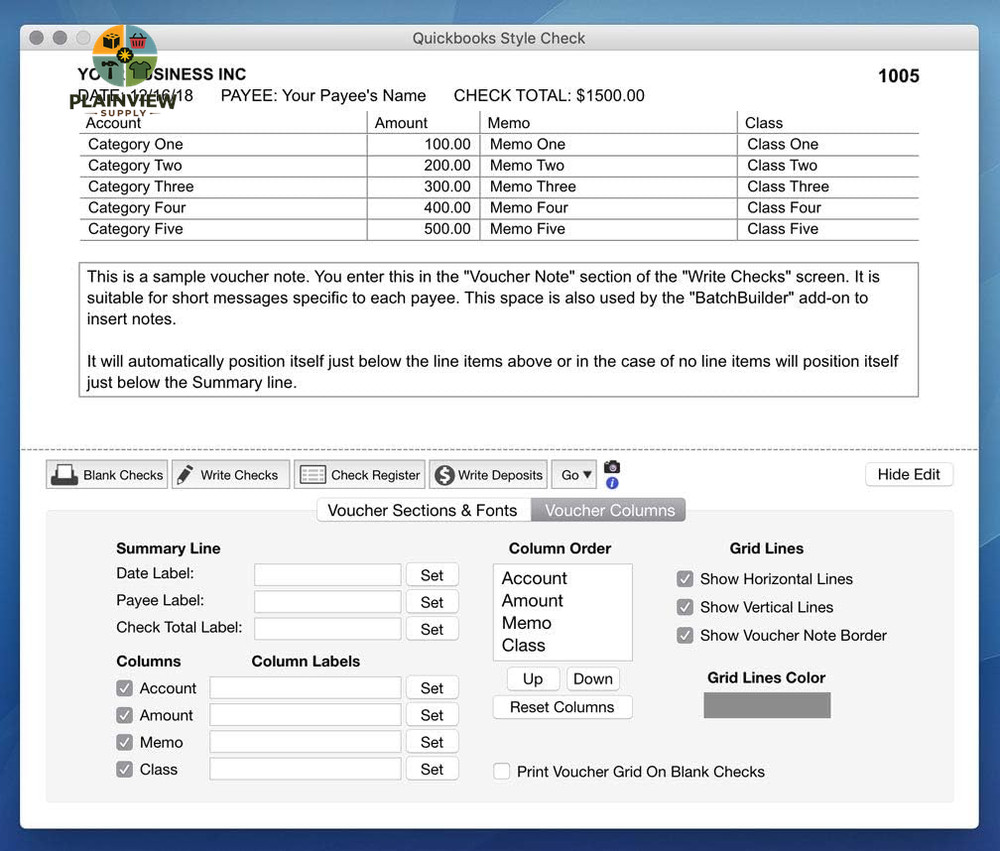Toggle the Class column checkbox
This screenshot has height=851, width=1000.
pos(125,769)
